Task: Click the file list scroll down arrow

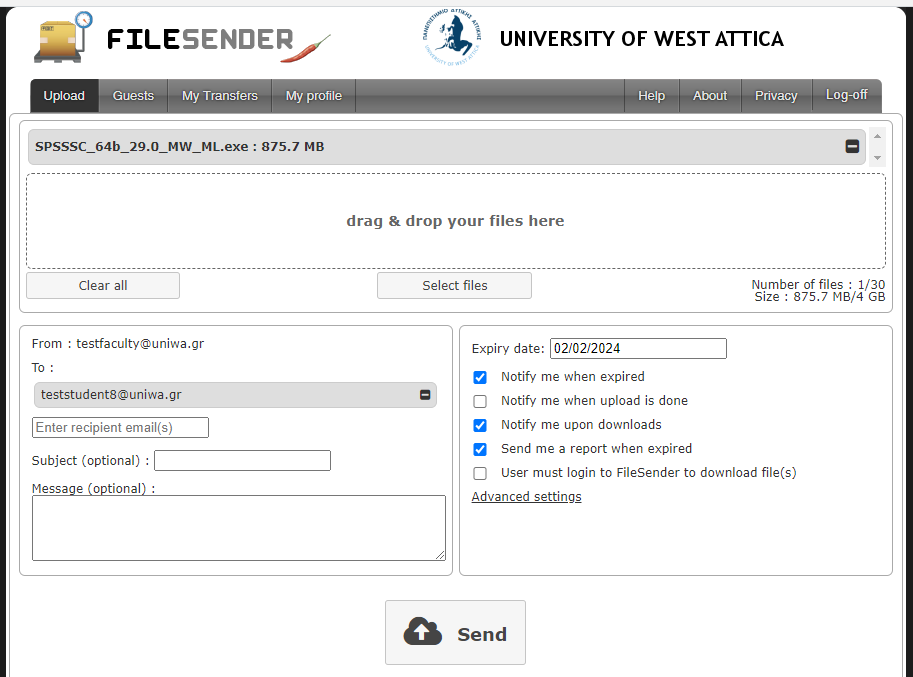Action: tap(877, 158)
